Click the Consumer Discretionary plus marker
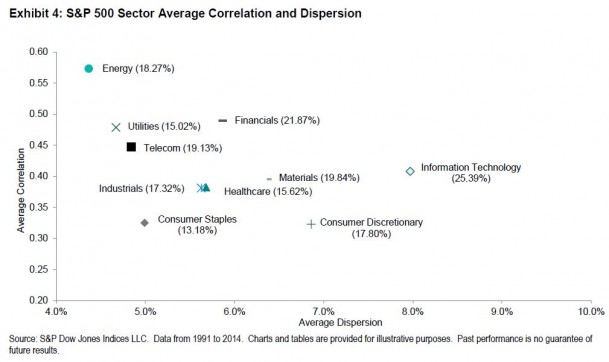The height and width of the screenshot is (362, 609). pos(311,224)
